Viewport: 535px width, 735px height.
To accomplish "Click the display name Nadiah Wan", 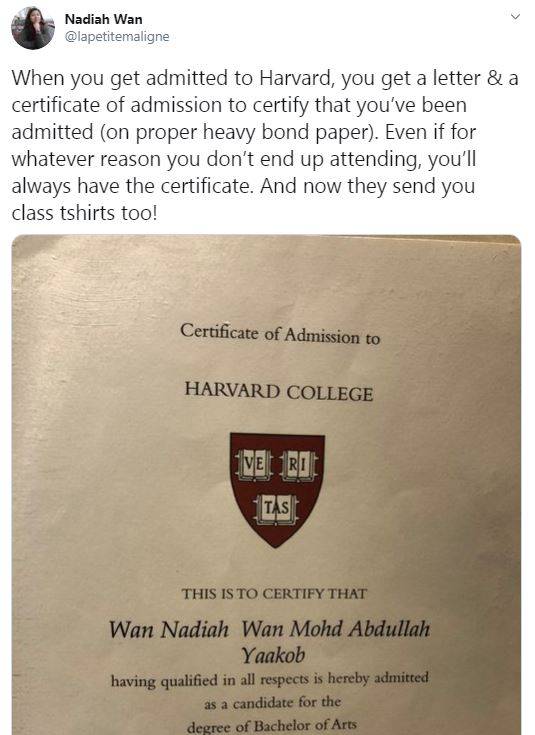I will pyautogui.click(x=103, y=19).
